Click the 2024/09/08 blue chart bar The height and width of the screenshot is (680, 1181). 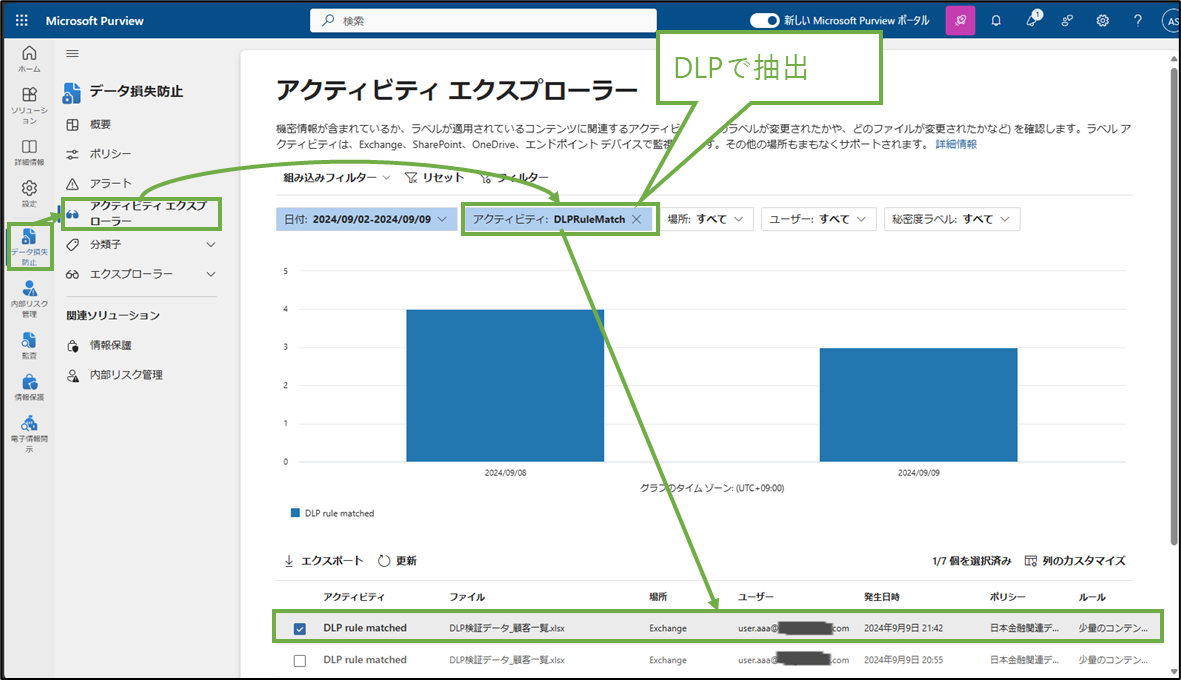(x=505, y=386)
